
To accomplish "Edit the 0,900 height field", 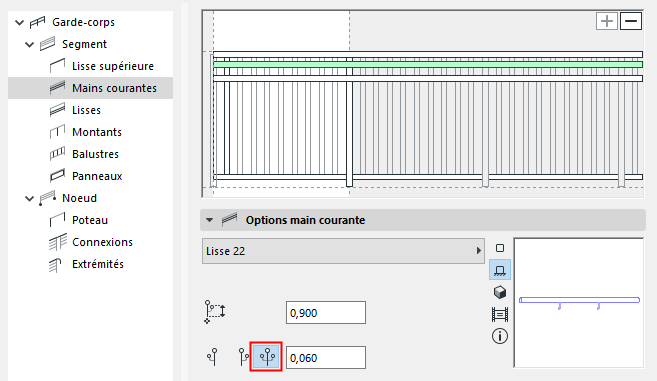I will coord(326,313).
